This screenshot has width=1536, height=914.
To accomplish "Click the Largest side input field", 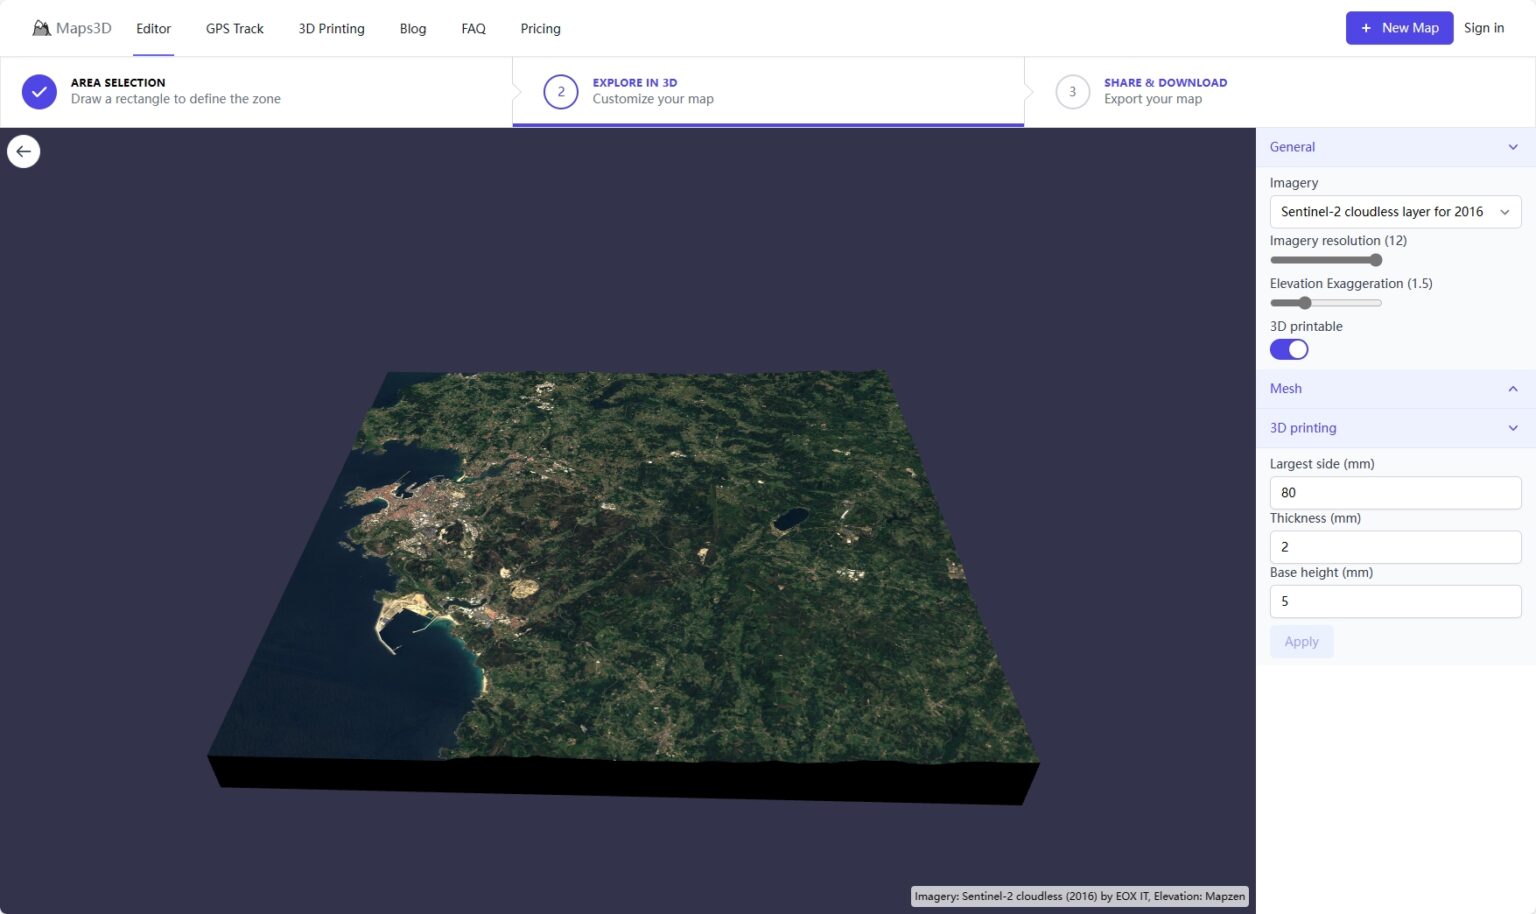I will 1394,492.
